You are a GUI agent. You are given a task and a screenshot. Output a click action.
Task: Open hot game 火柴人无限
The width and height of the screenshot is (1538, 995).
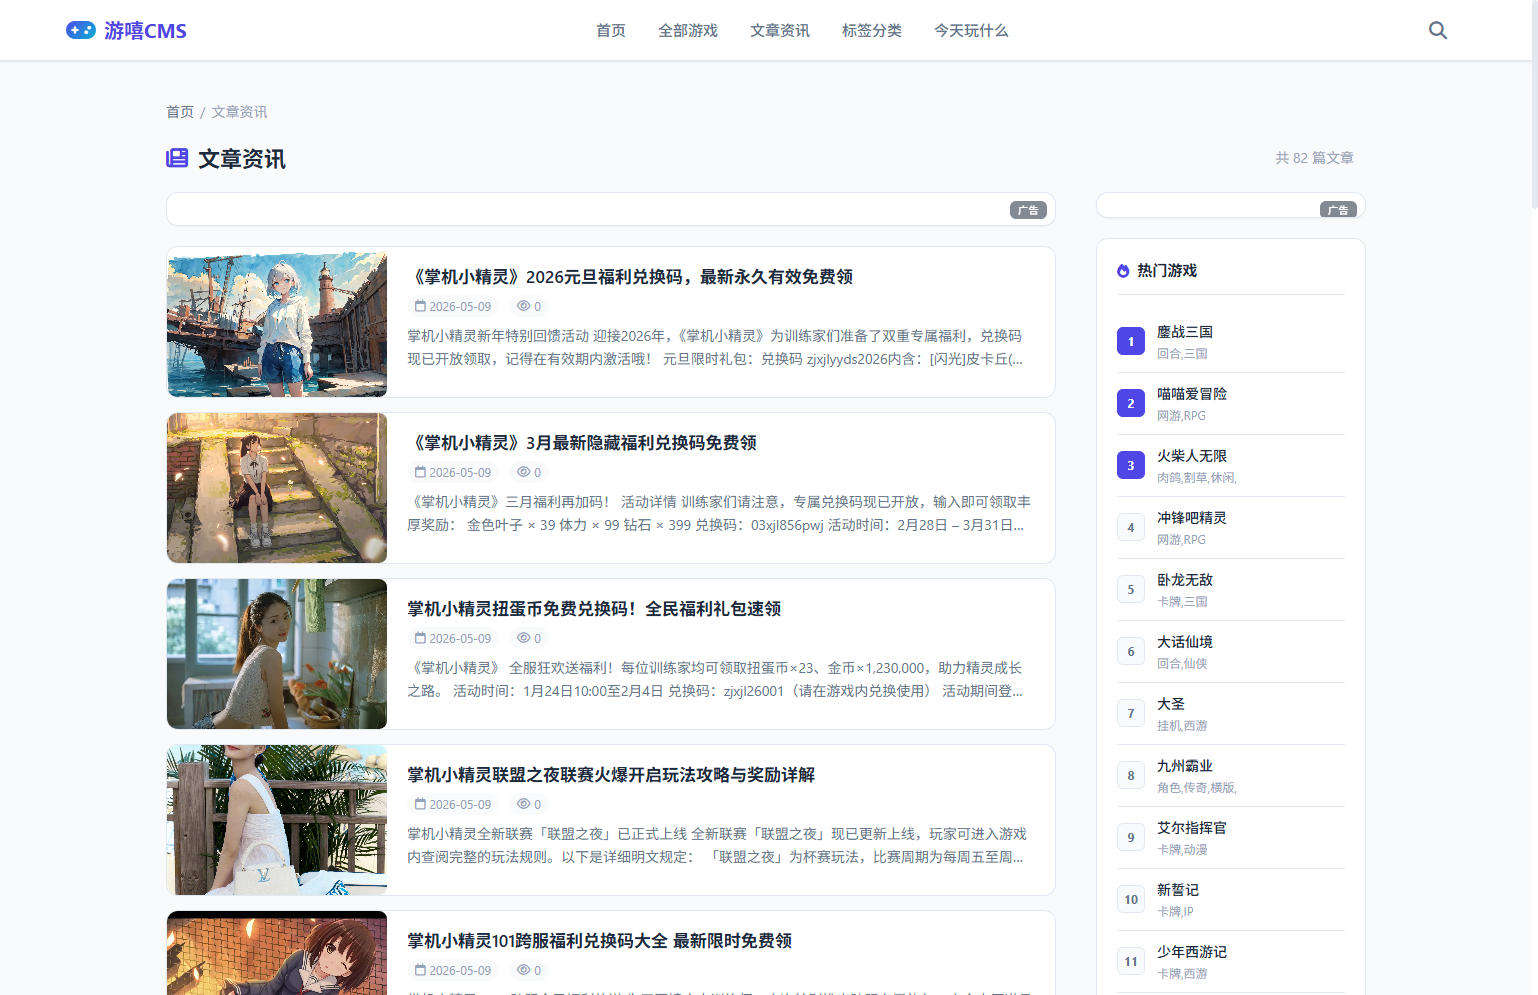[x=1192, y=456]
